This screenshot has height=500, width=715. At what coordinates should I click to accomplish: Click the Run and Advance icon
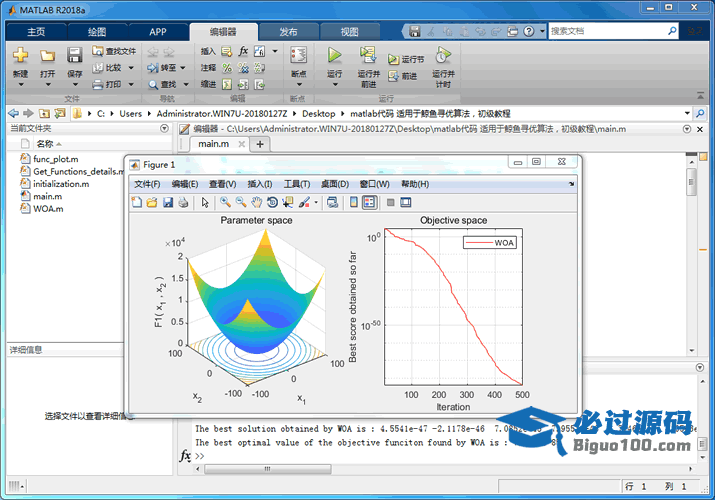point(368,55)
